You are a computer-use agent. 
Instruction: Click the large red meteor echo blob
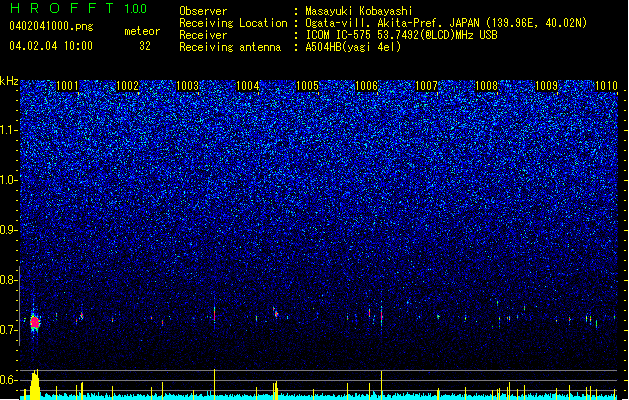coord(34,322)
